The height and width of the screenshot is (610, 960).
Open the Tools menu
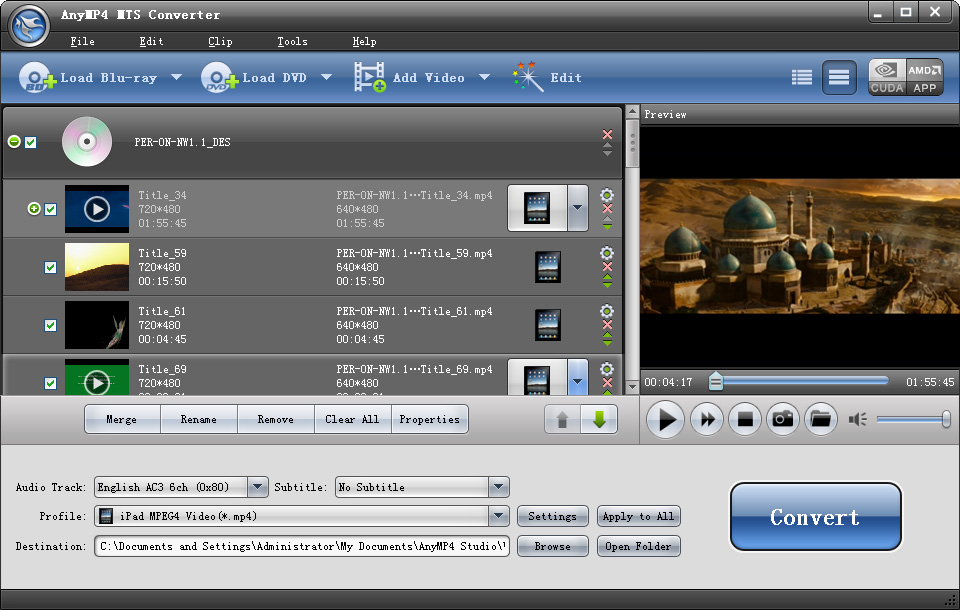pyautogui.click(x=292, y=41)
